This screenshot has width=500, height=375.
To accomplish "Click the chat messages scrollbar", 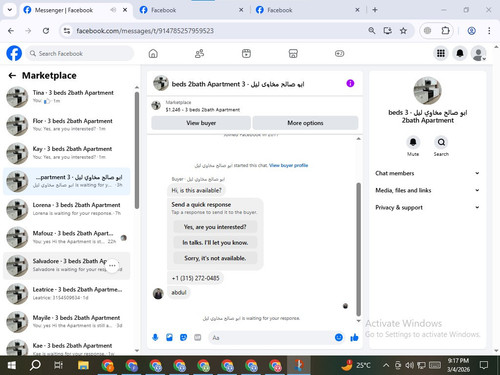I will tap(359, 249).
